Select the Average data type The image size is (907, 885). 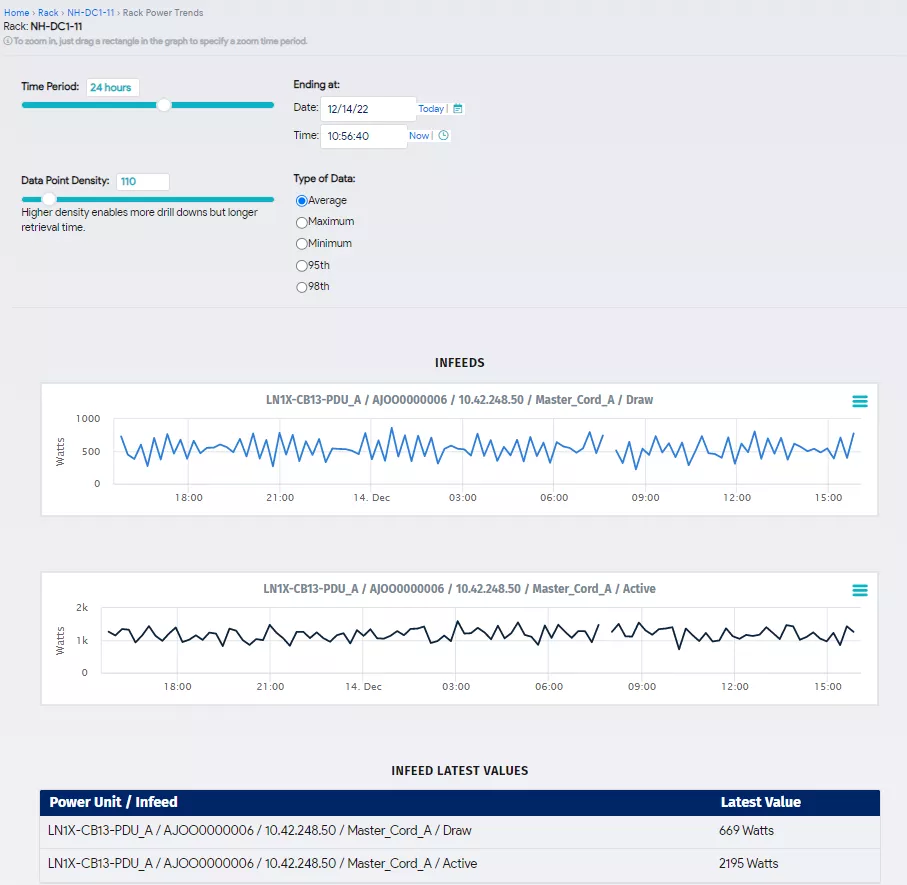302,201
